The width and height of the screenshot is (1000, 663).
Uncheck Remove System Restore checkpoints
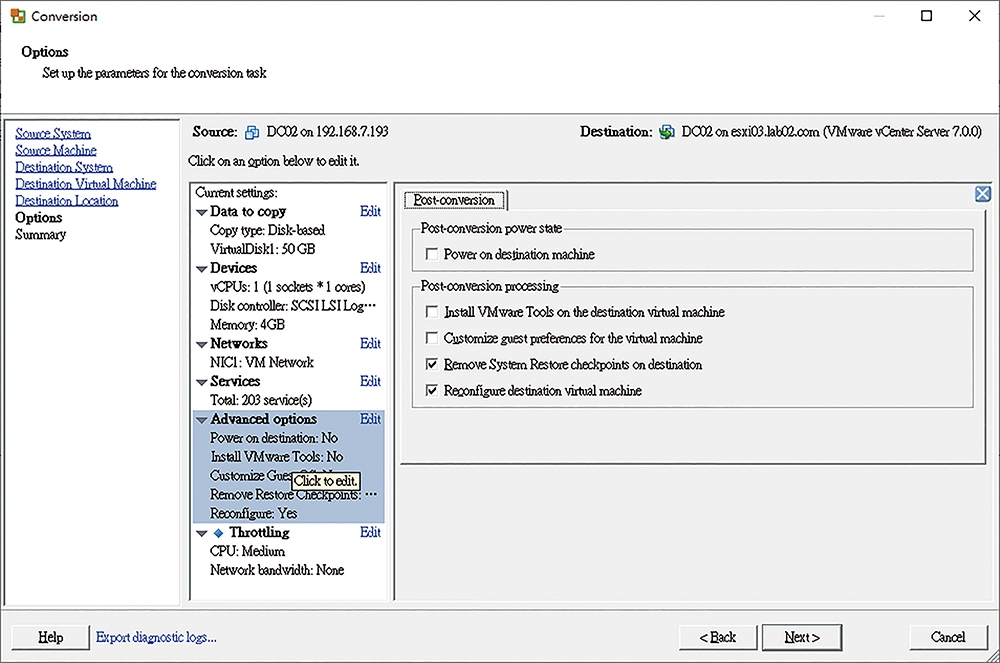click(432, 364)
